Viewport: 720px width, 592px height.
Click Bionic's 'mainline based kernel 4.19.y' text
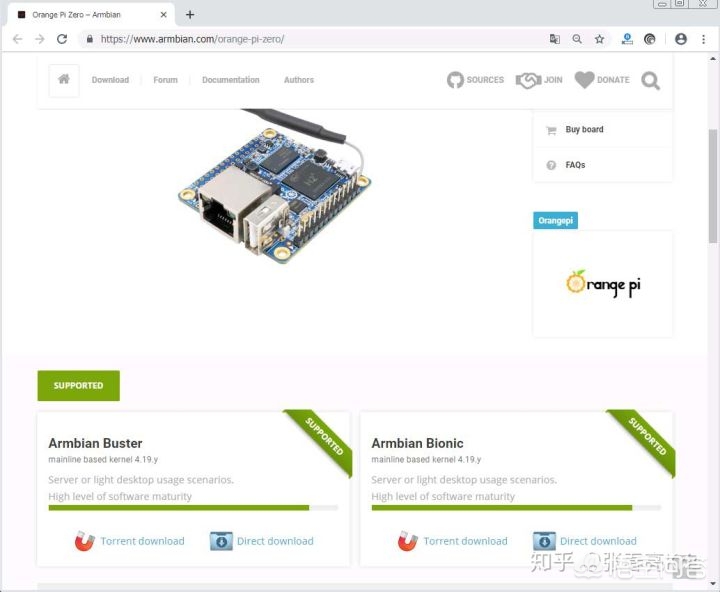(x=426, y=459)
